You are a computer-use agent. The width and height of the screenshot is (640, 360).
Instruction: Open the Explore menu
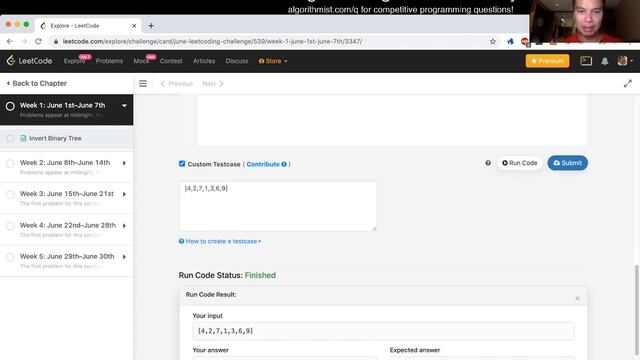(x=74, y=61)
